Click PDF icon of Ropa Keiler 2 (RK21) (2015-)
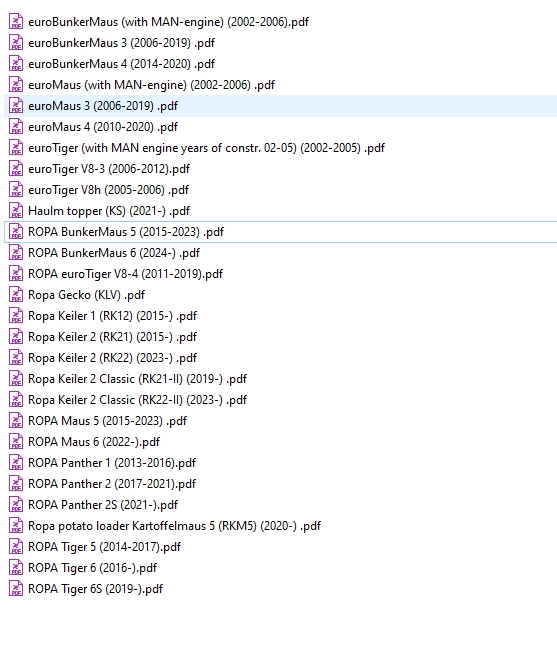 pos(16,337)
